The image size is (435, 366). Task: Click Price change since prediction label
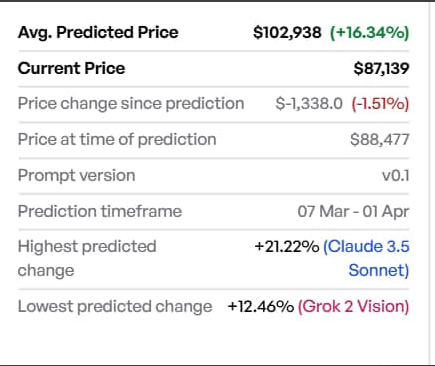coord(131,103)
